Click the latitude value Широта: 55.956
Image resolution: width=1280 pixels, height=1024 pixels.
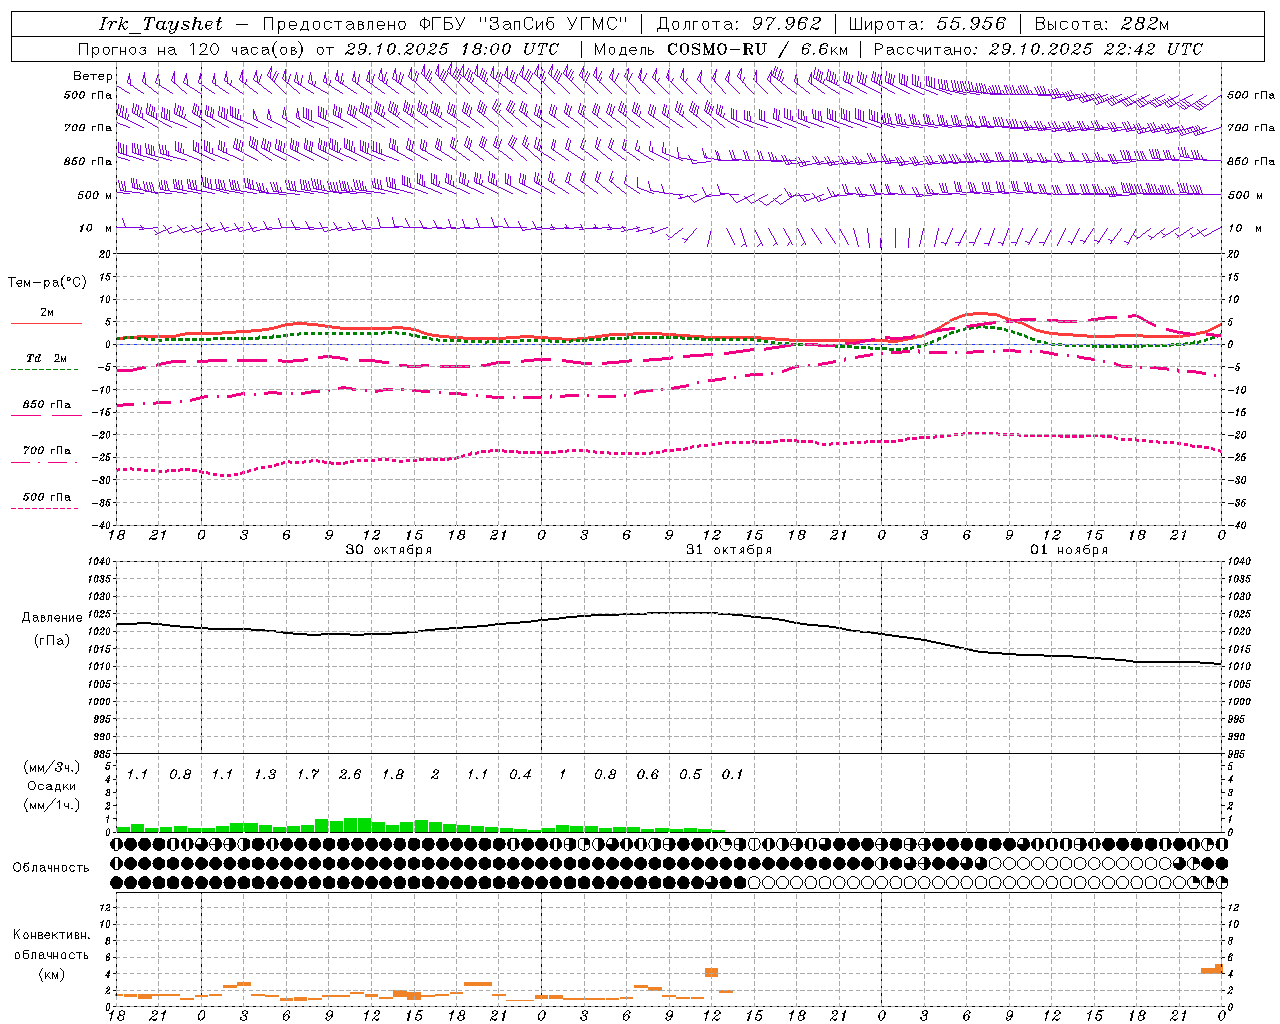[x=927, y=24]
